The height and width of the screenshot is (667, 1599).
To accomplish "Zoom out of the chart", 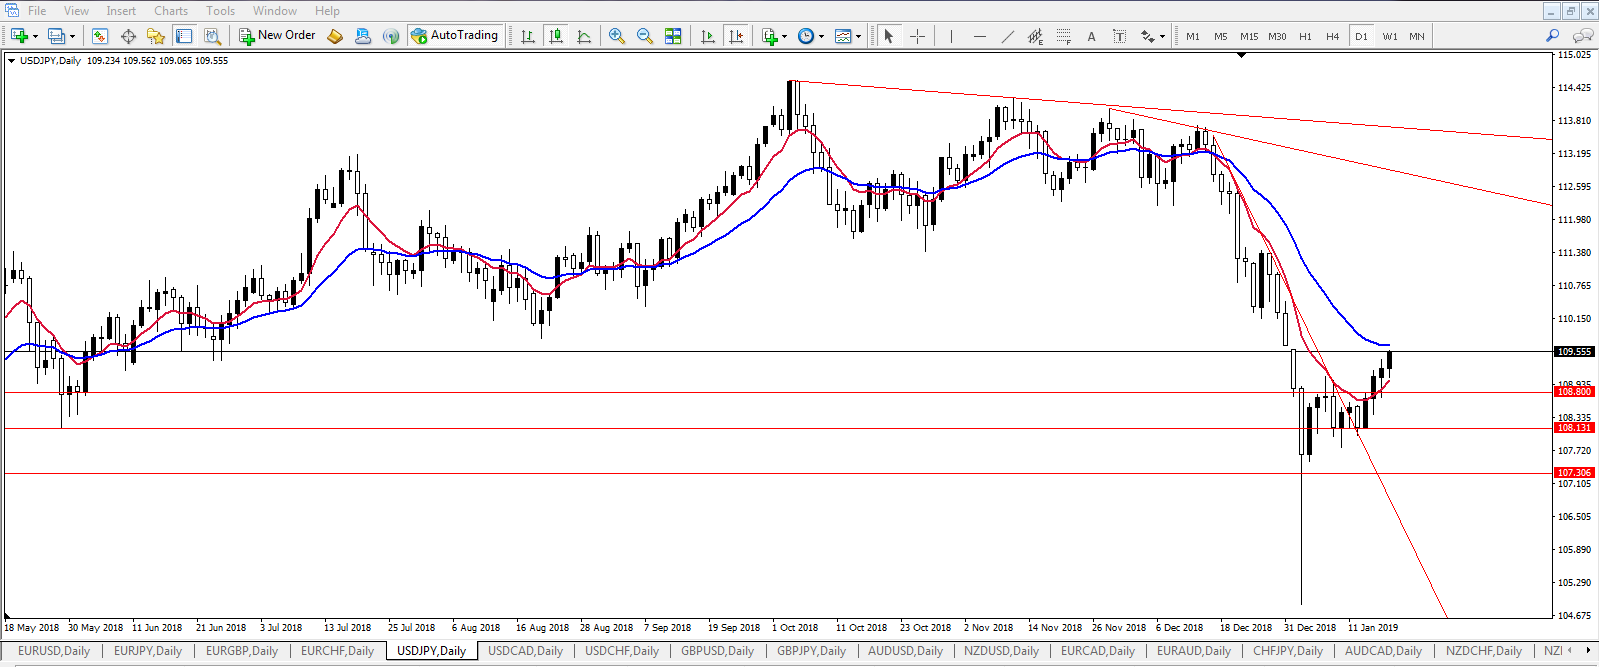I will click(645, 36).
